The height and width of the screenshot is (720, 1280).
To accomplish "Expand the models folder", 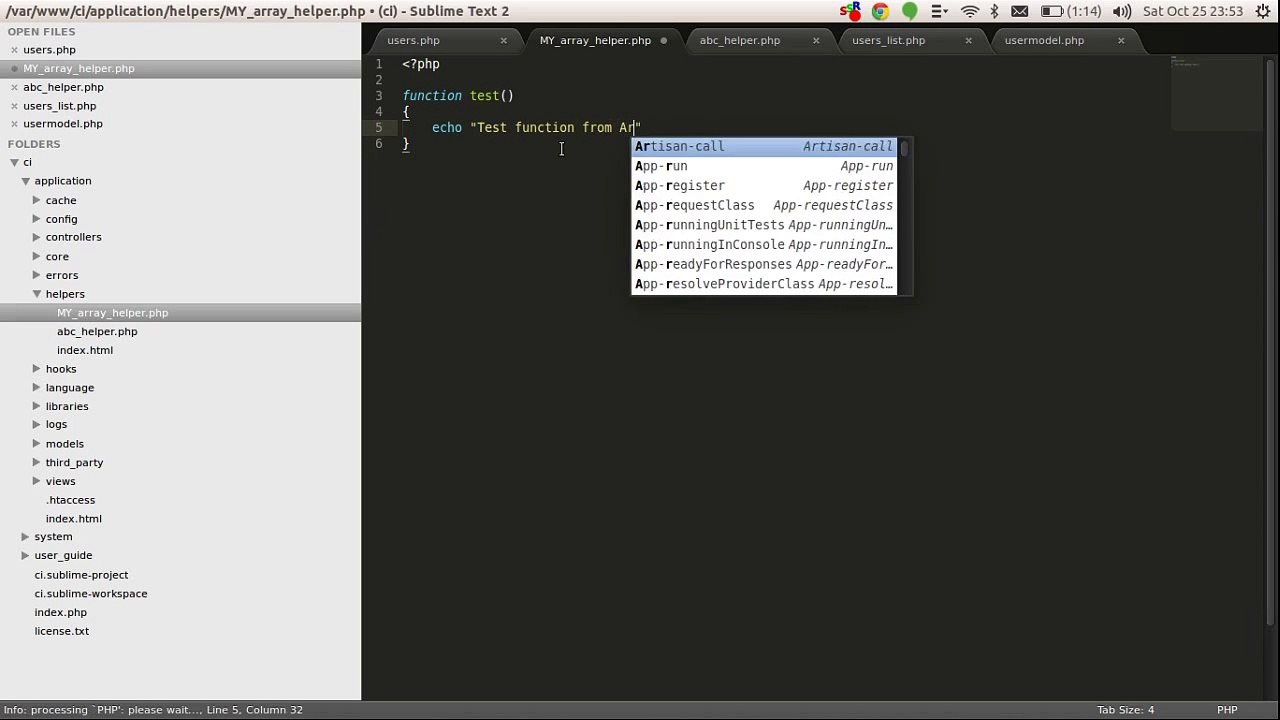I will [x=37, y=443].
